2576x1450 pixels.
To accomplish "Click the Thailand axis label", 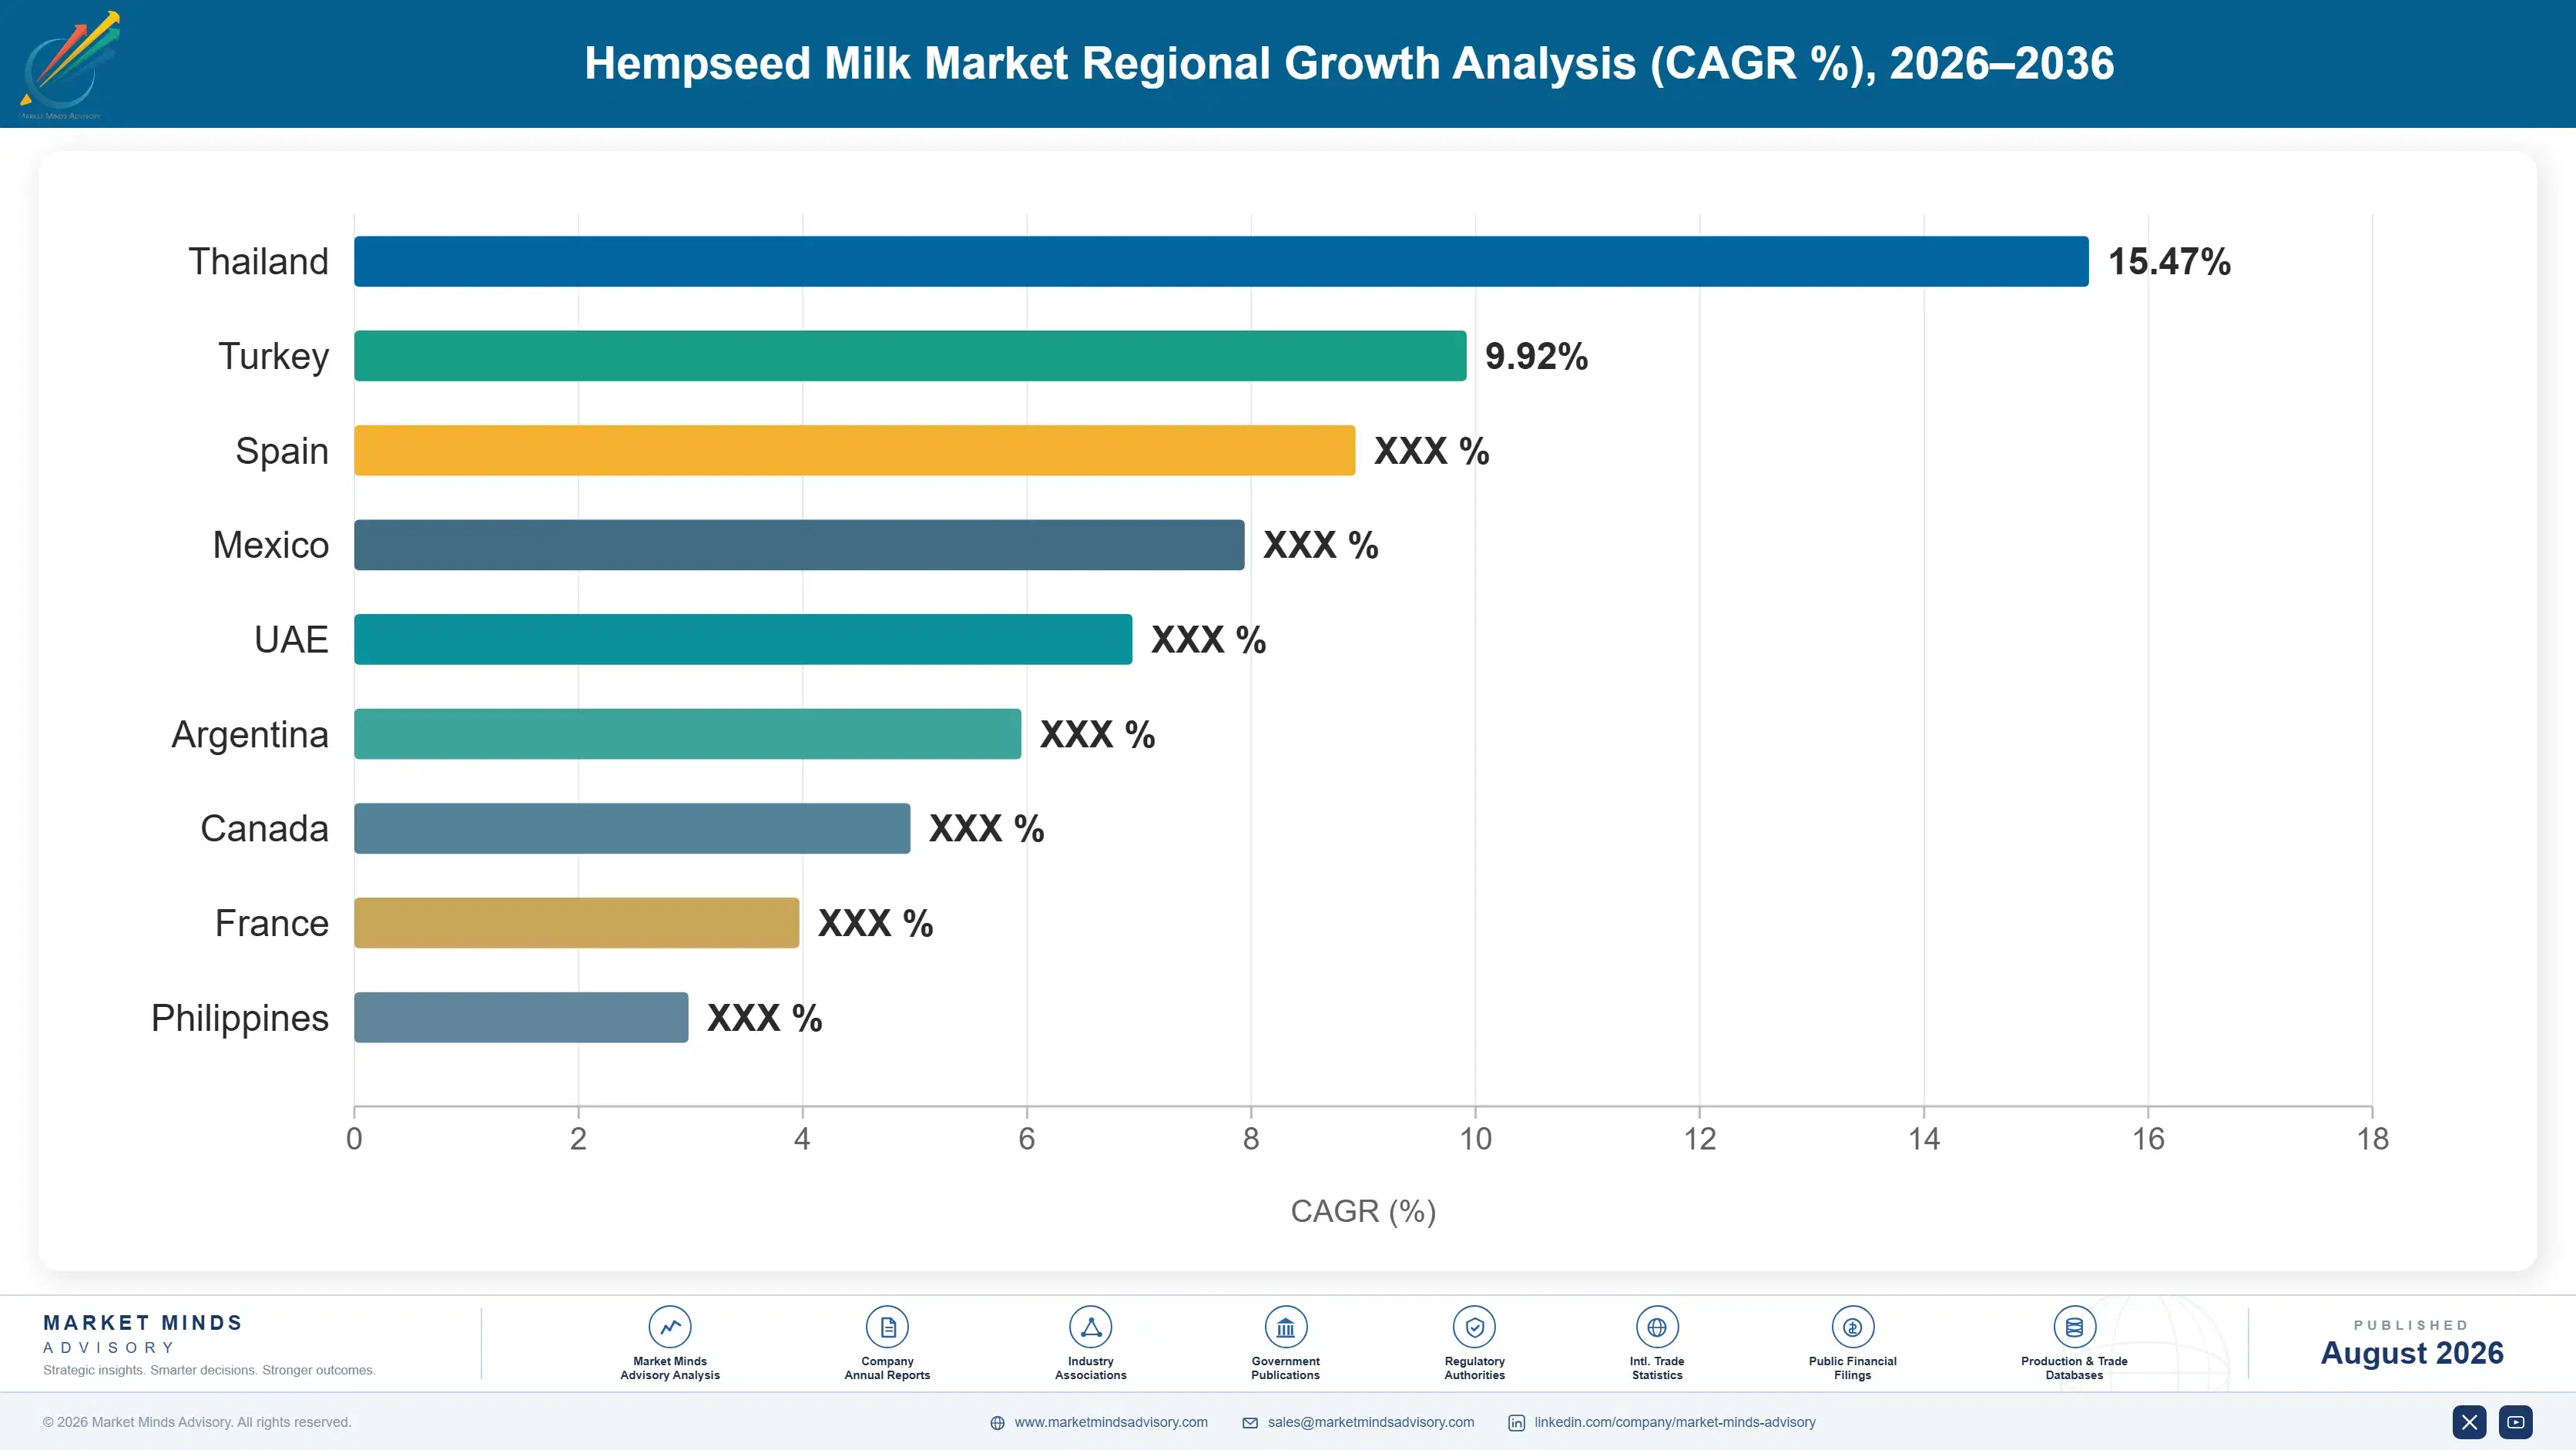I will 258,261.
